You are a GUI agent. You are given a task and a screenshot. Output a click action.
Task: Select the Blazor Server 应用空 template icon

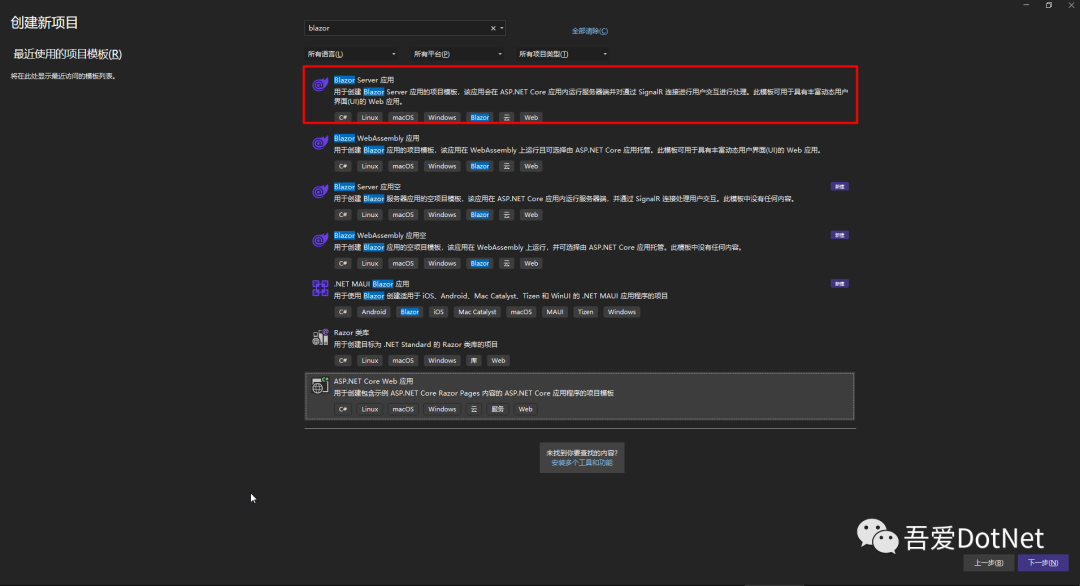coord(320,191)
